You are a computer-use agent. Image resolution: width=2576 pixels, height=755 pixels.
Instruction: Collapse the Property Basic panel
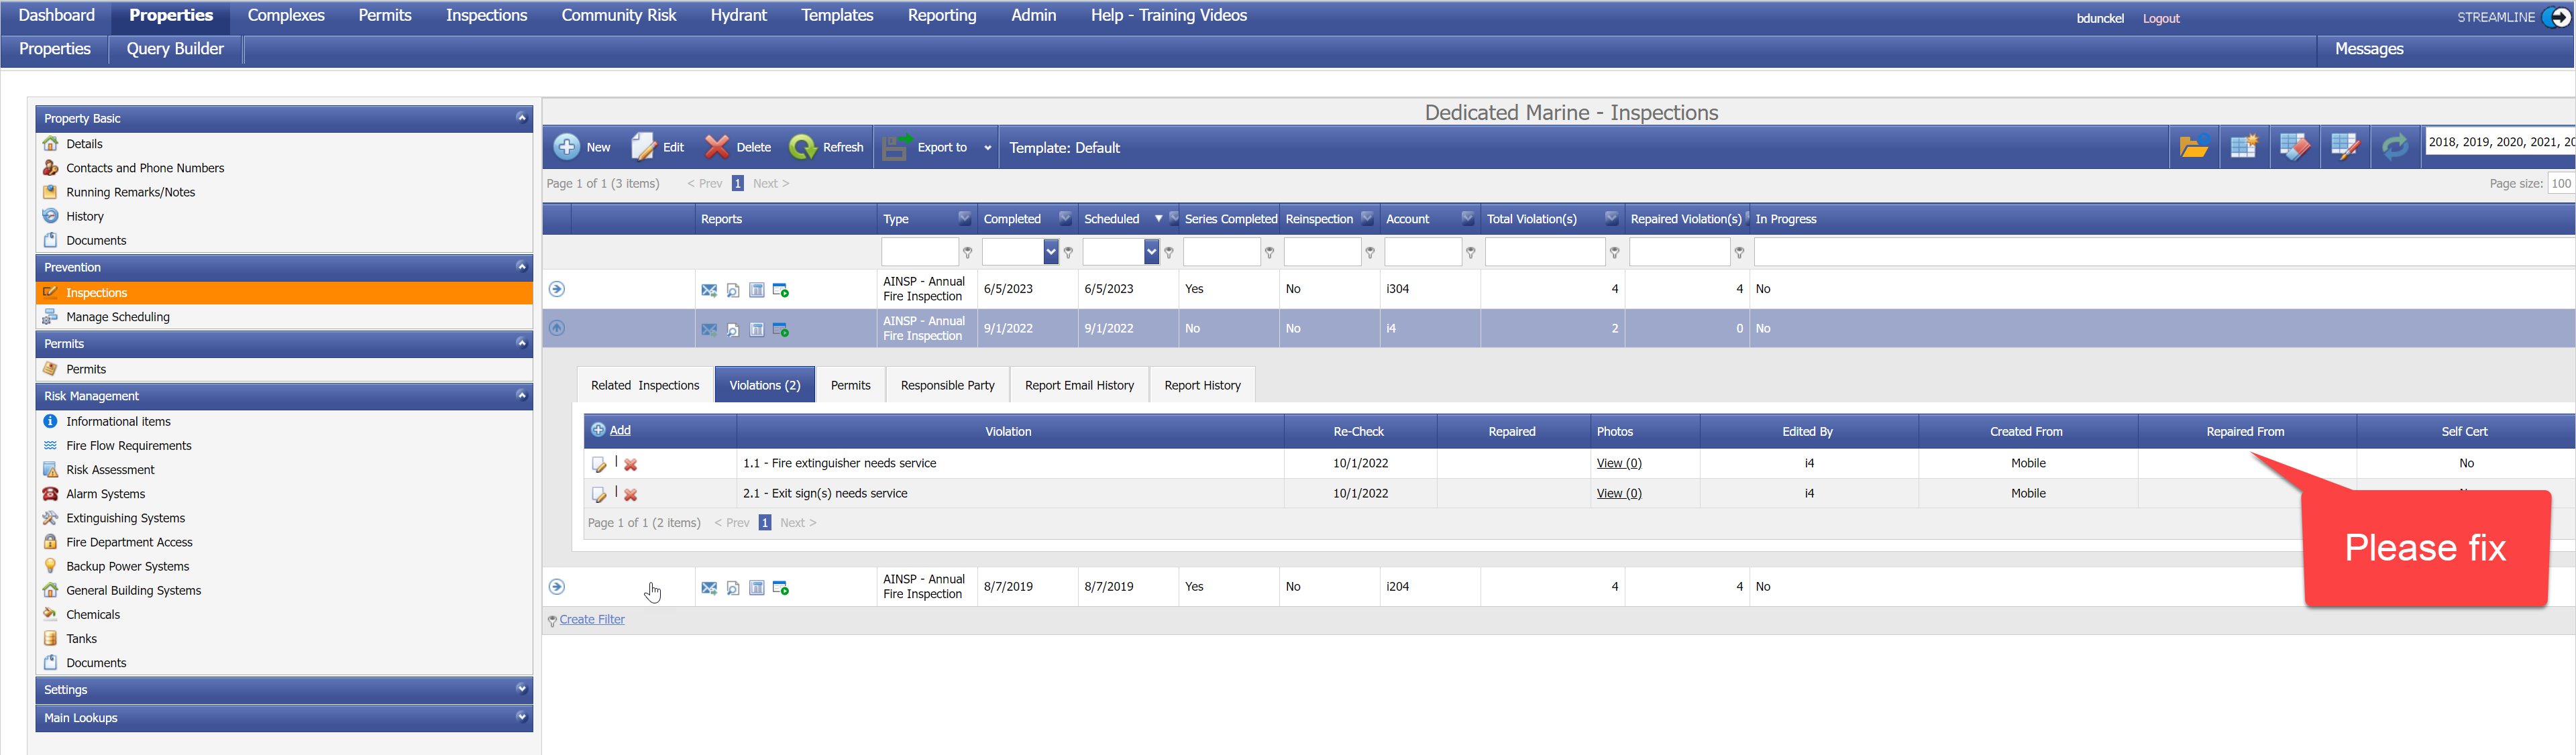point(521,118)
